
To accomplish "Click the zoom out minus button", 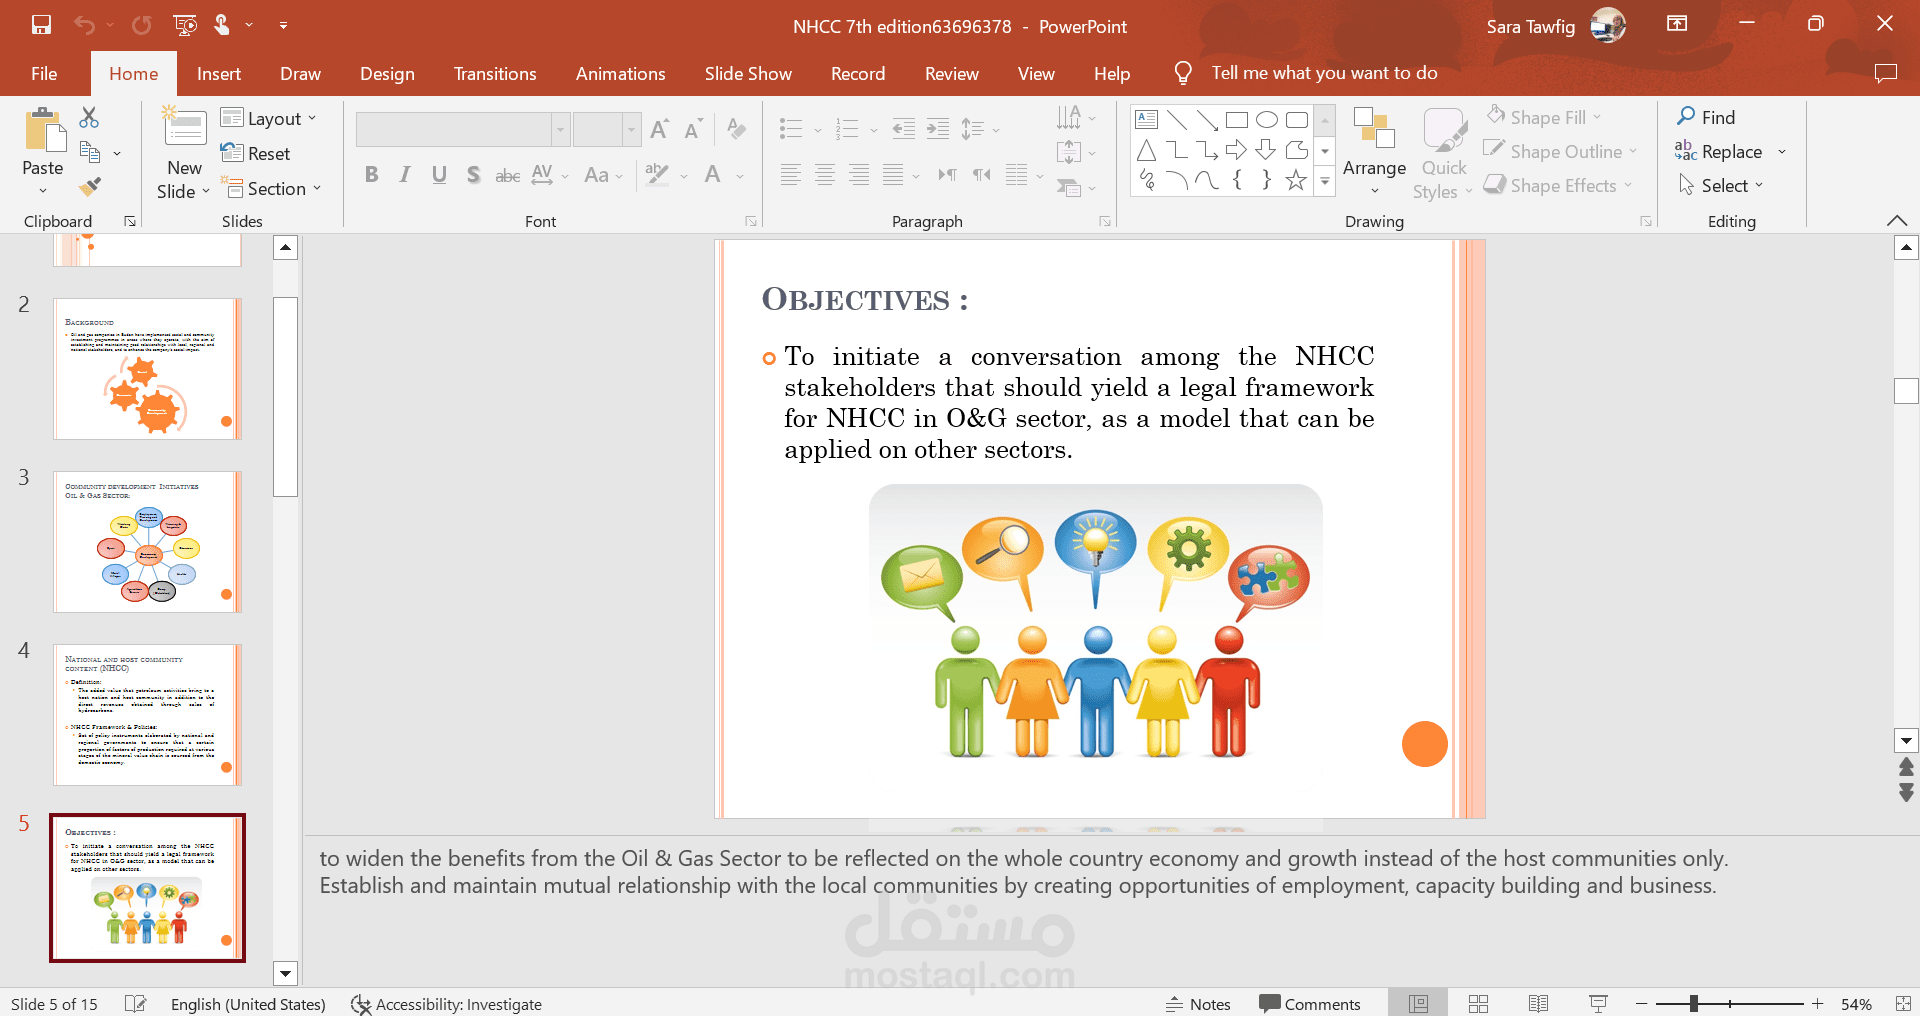I will [x=1641, y=1004].
